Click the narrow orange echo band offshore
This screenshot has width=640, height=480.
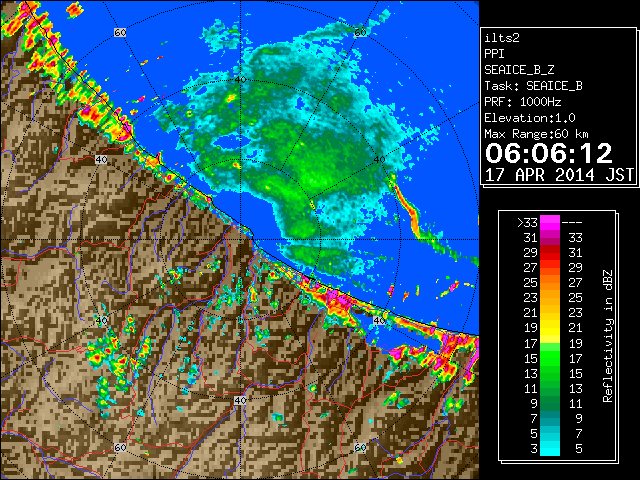[x=407, y=205]
